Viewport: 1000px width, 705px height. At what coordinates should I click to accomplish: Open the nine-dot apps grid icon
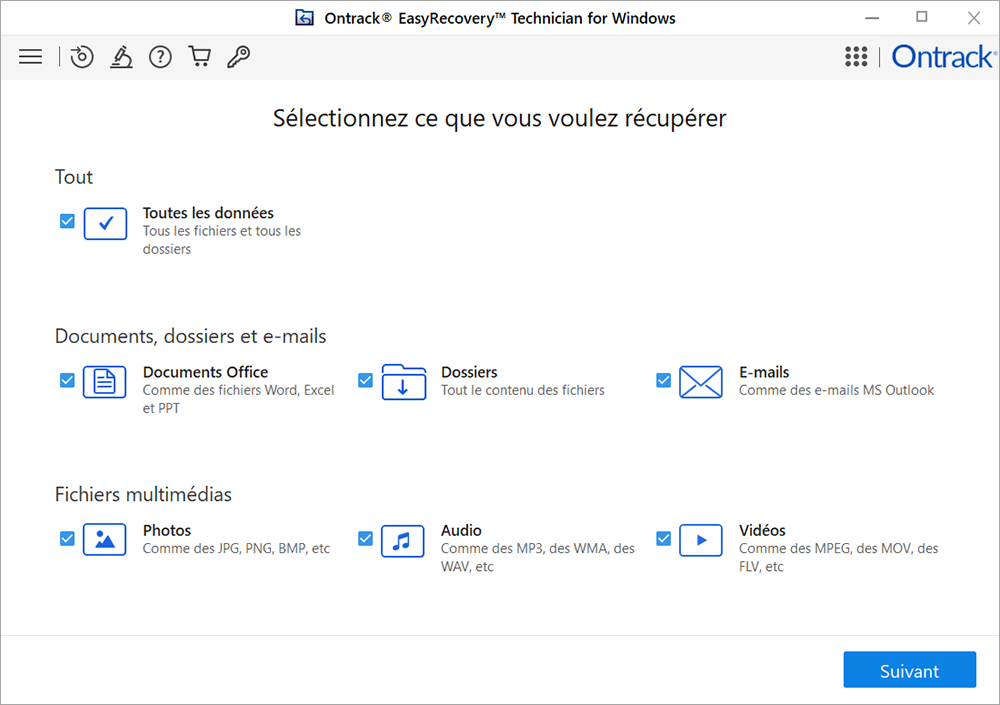(856, 57)
